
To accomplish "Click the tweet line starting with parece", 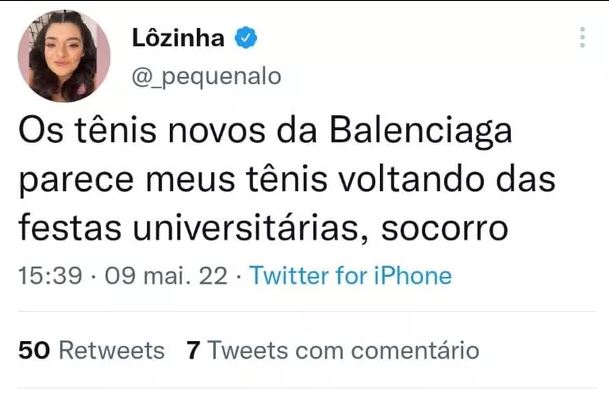I will (287, 180).
